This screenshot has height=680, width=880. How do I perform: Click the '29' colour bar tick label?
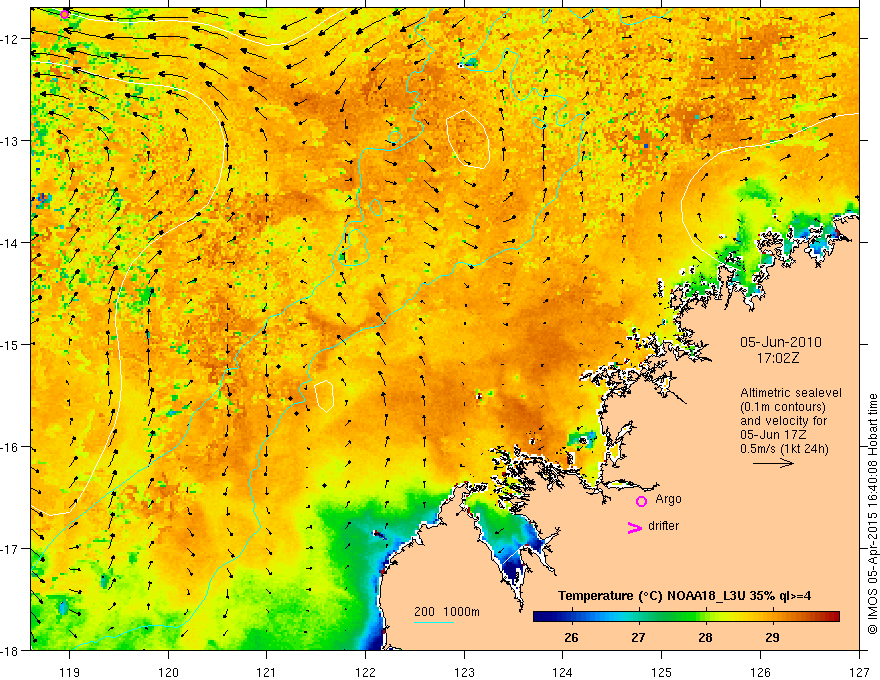(x=772, y=638)
